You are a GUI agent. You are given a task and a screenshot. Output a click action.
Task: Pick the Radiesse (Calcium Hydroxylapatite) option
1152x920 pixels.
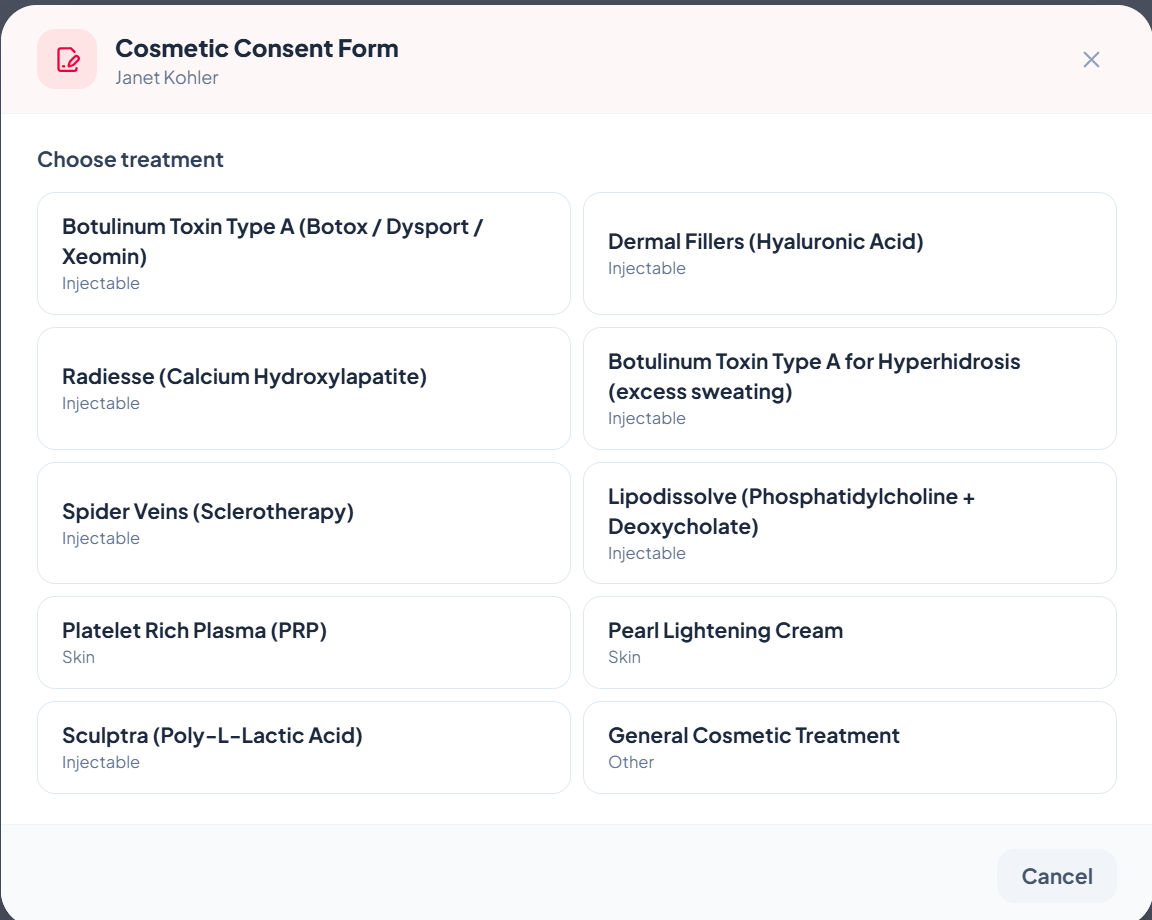(303, 388)
